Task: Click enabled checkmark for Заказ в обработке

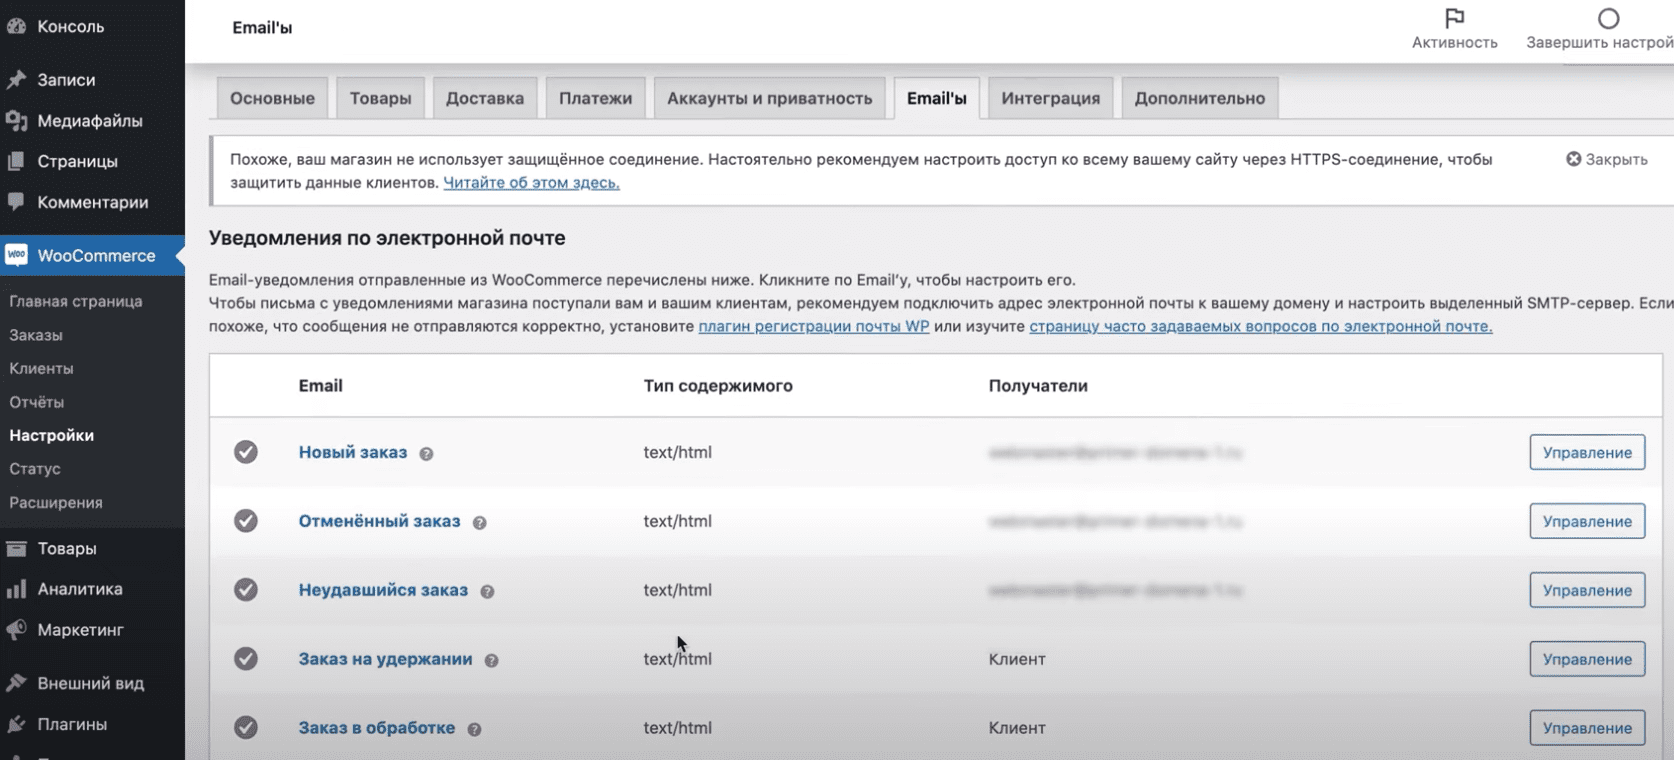Action: pos(246,728)
